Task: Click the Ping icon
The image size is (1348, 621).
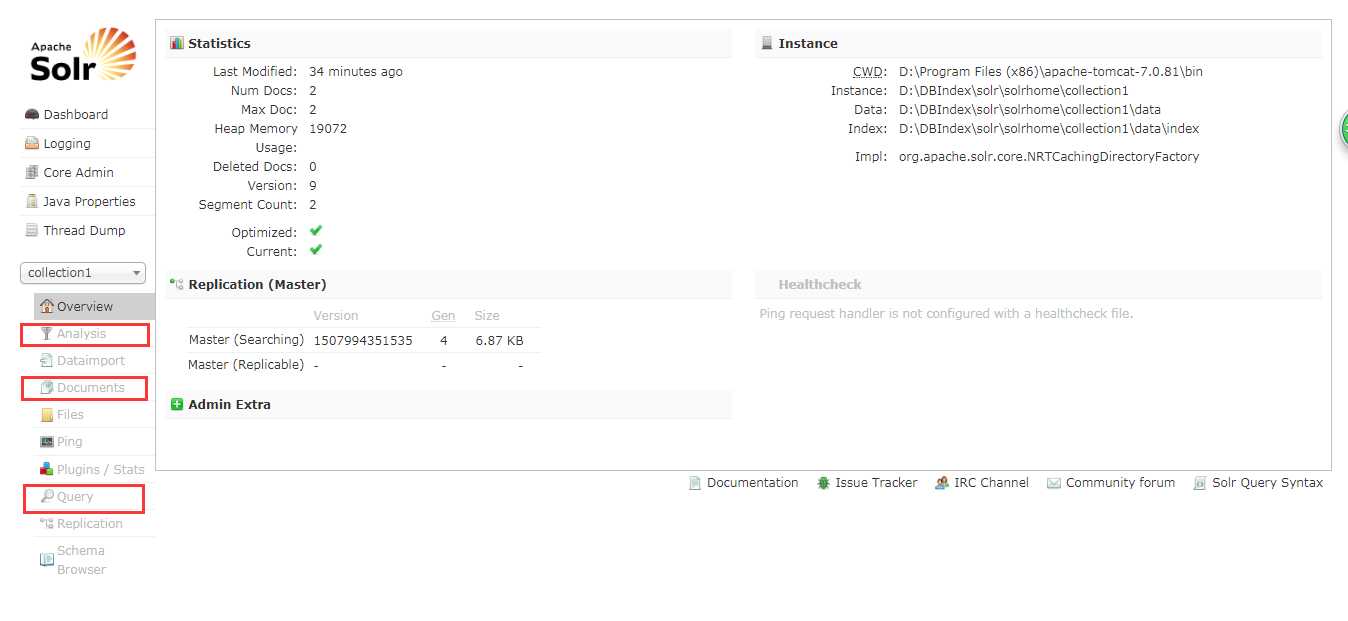Action: point(47,441)
